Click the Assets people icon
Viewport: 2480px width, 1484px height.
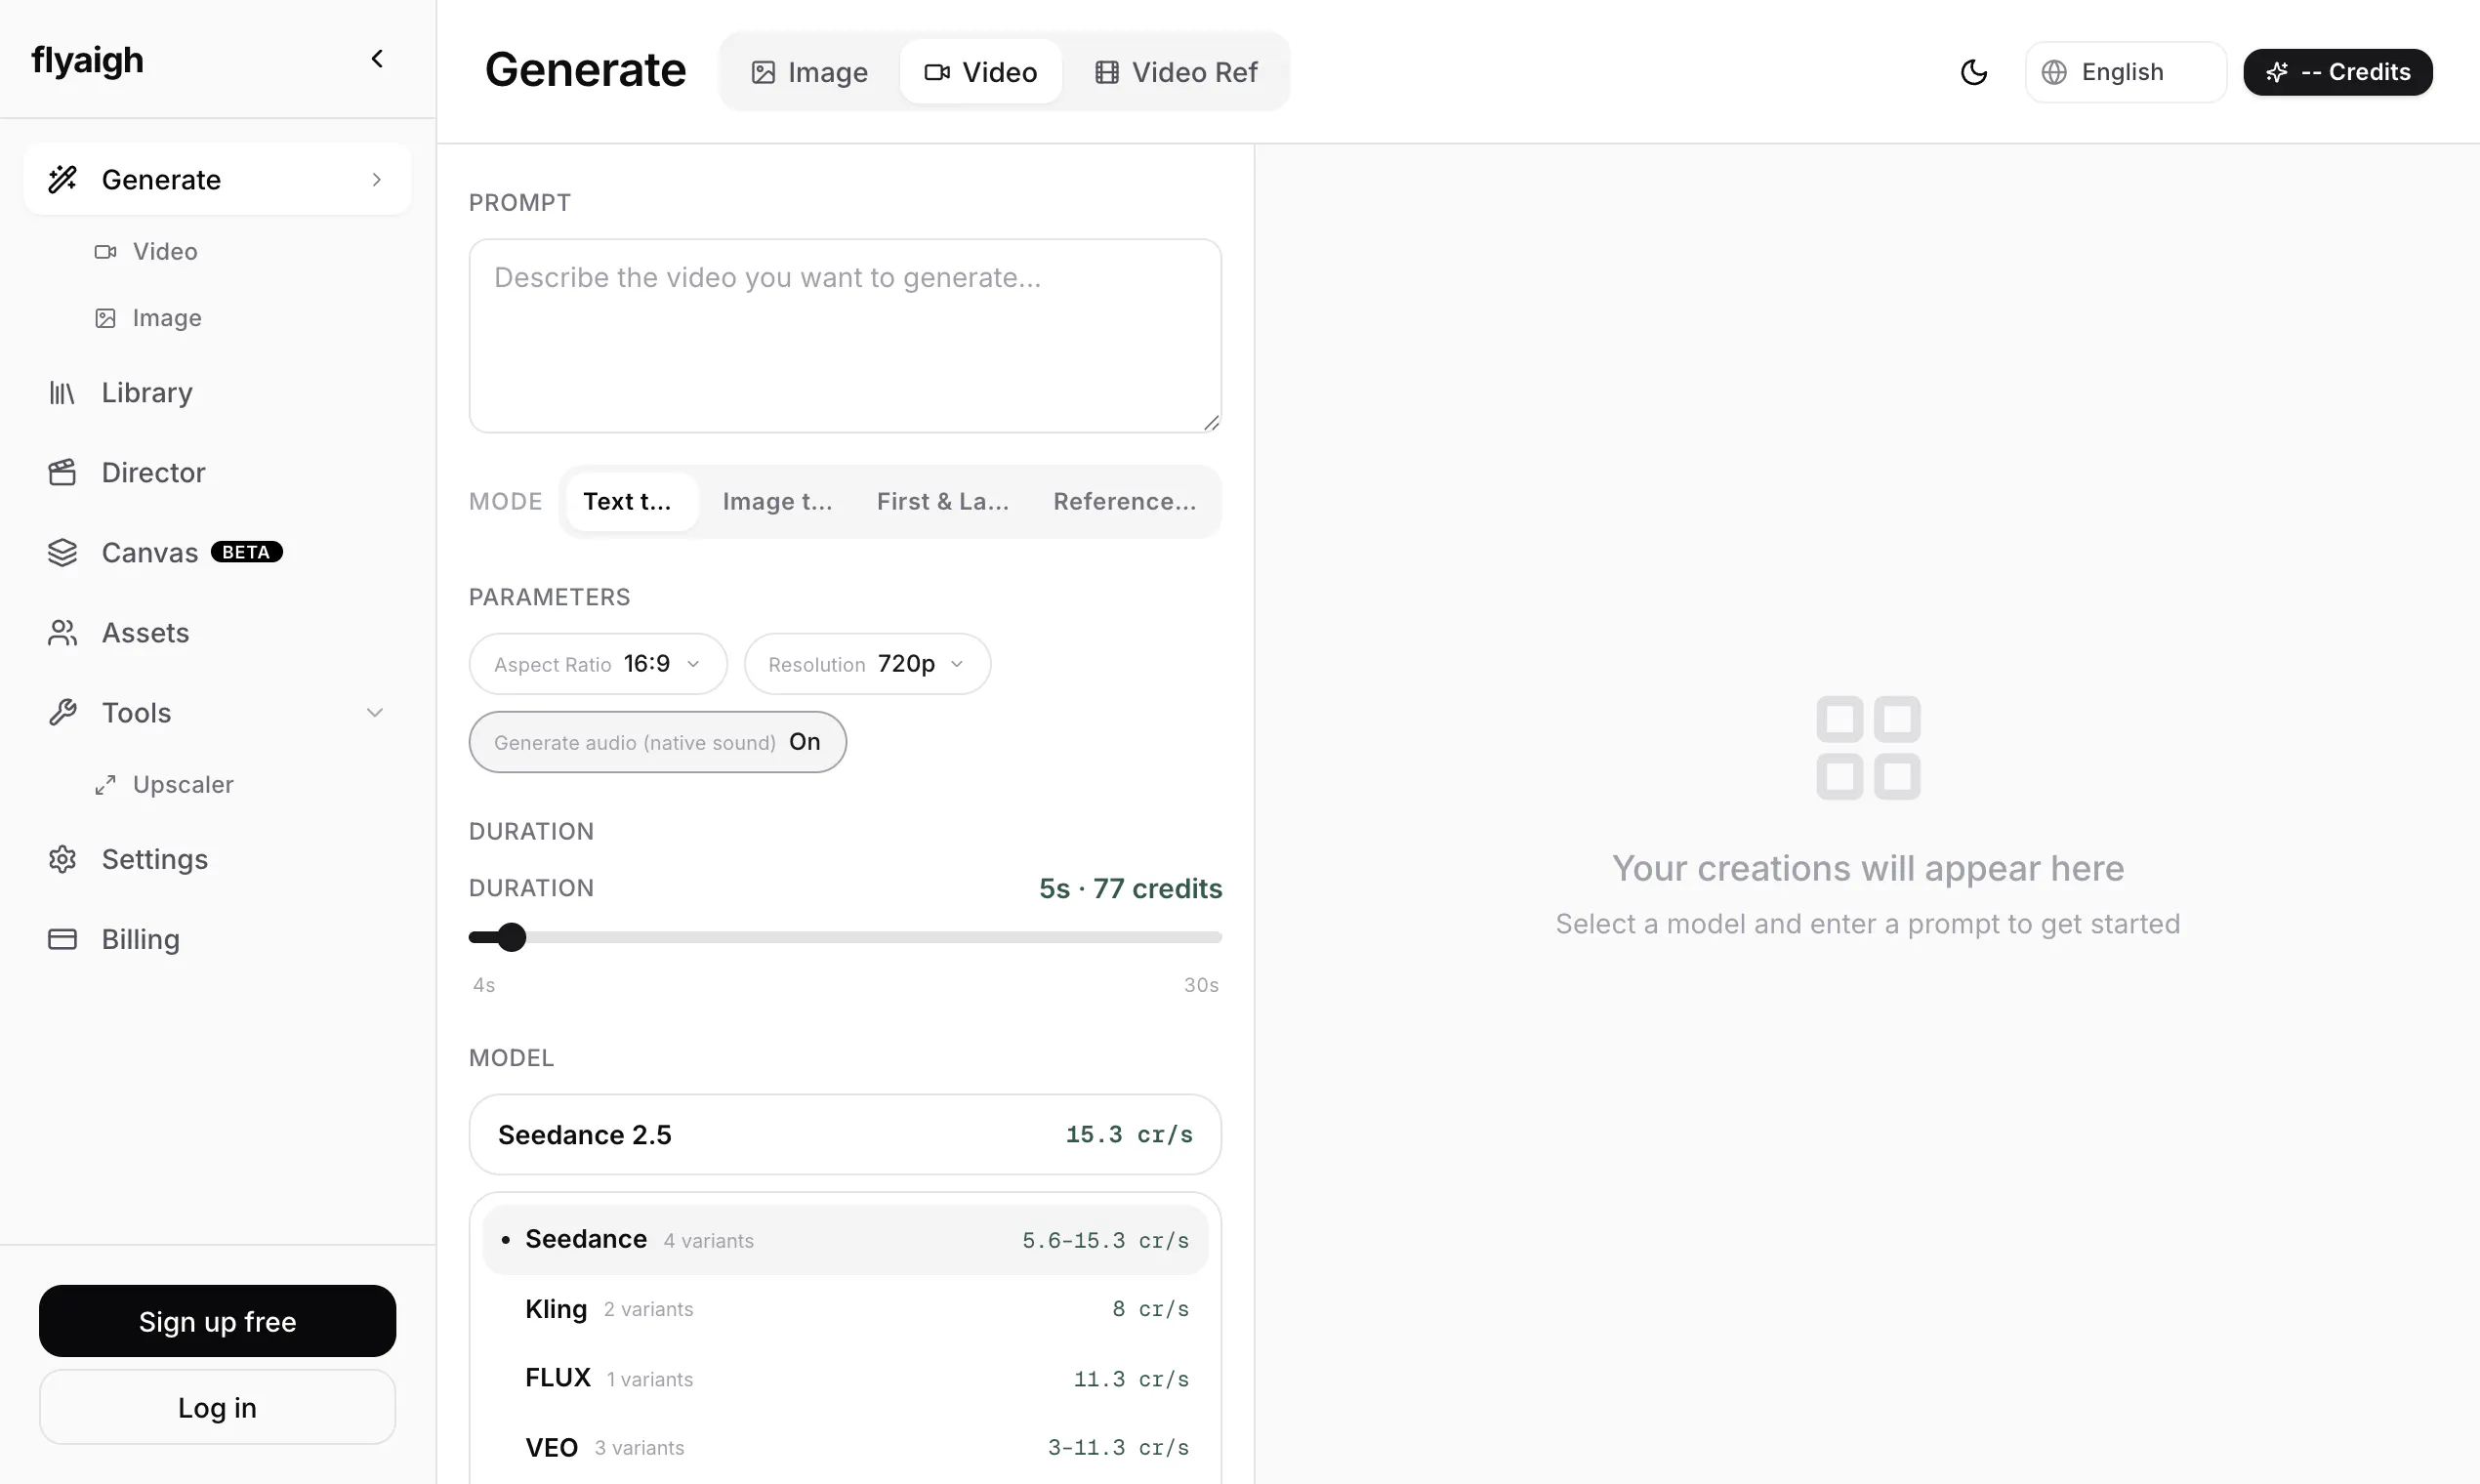click(62, 632)
